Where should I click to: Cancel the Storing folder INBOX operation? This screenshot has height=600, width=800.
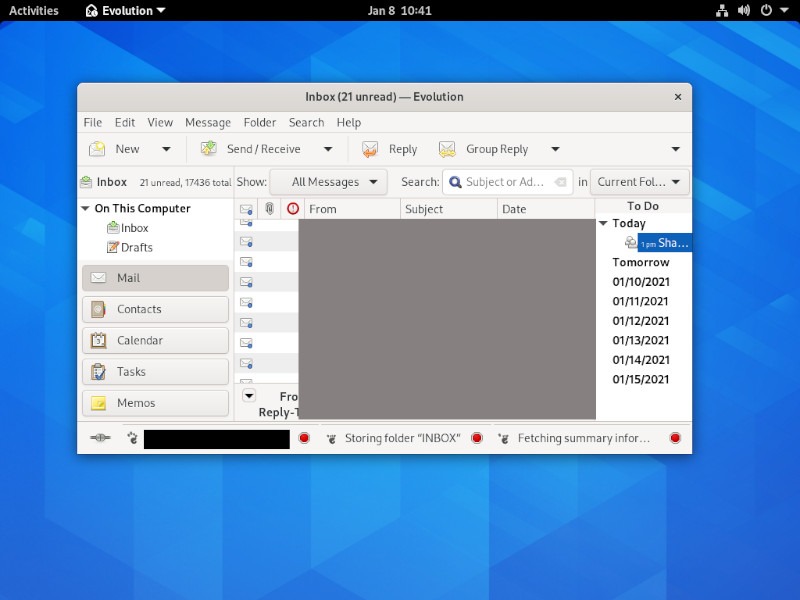(x=476, y=437)
